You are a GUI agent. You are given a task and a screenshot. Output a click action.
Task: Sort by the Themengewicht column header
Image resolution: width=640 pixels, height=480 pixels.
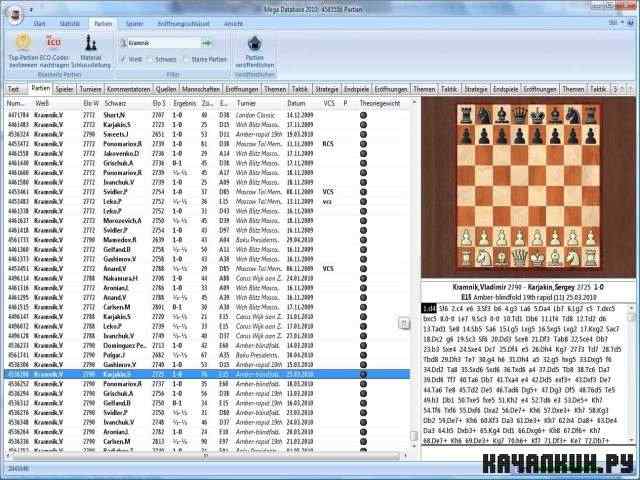tap(380, 104)
